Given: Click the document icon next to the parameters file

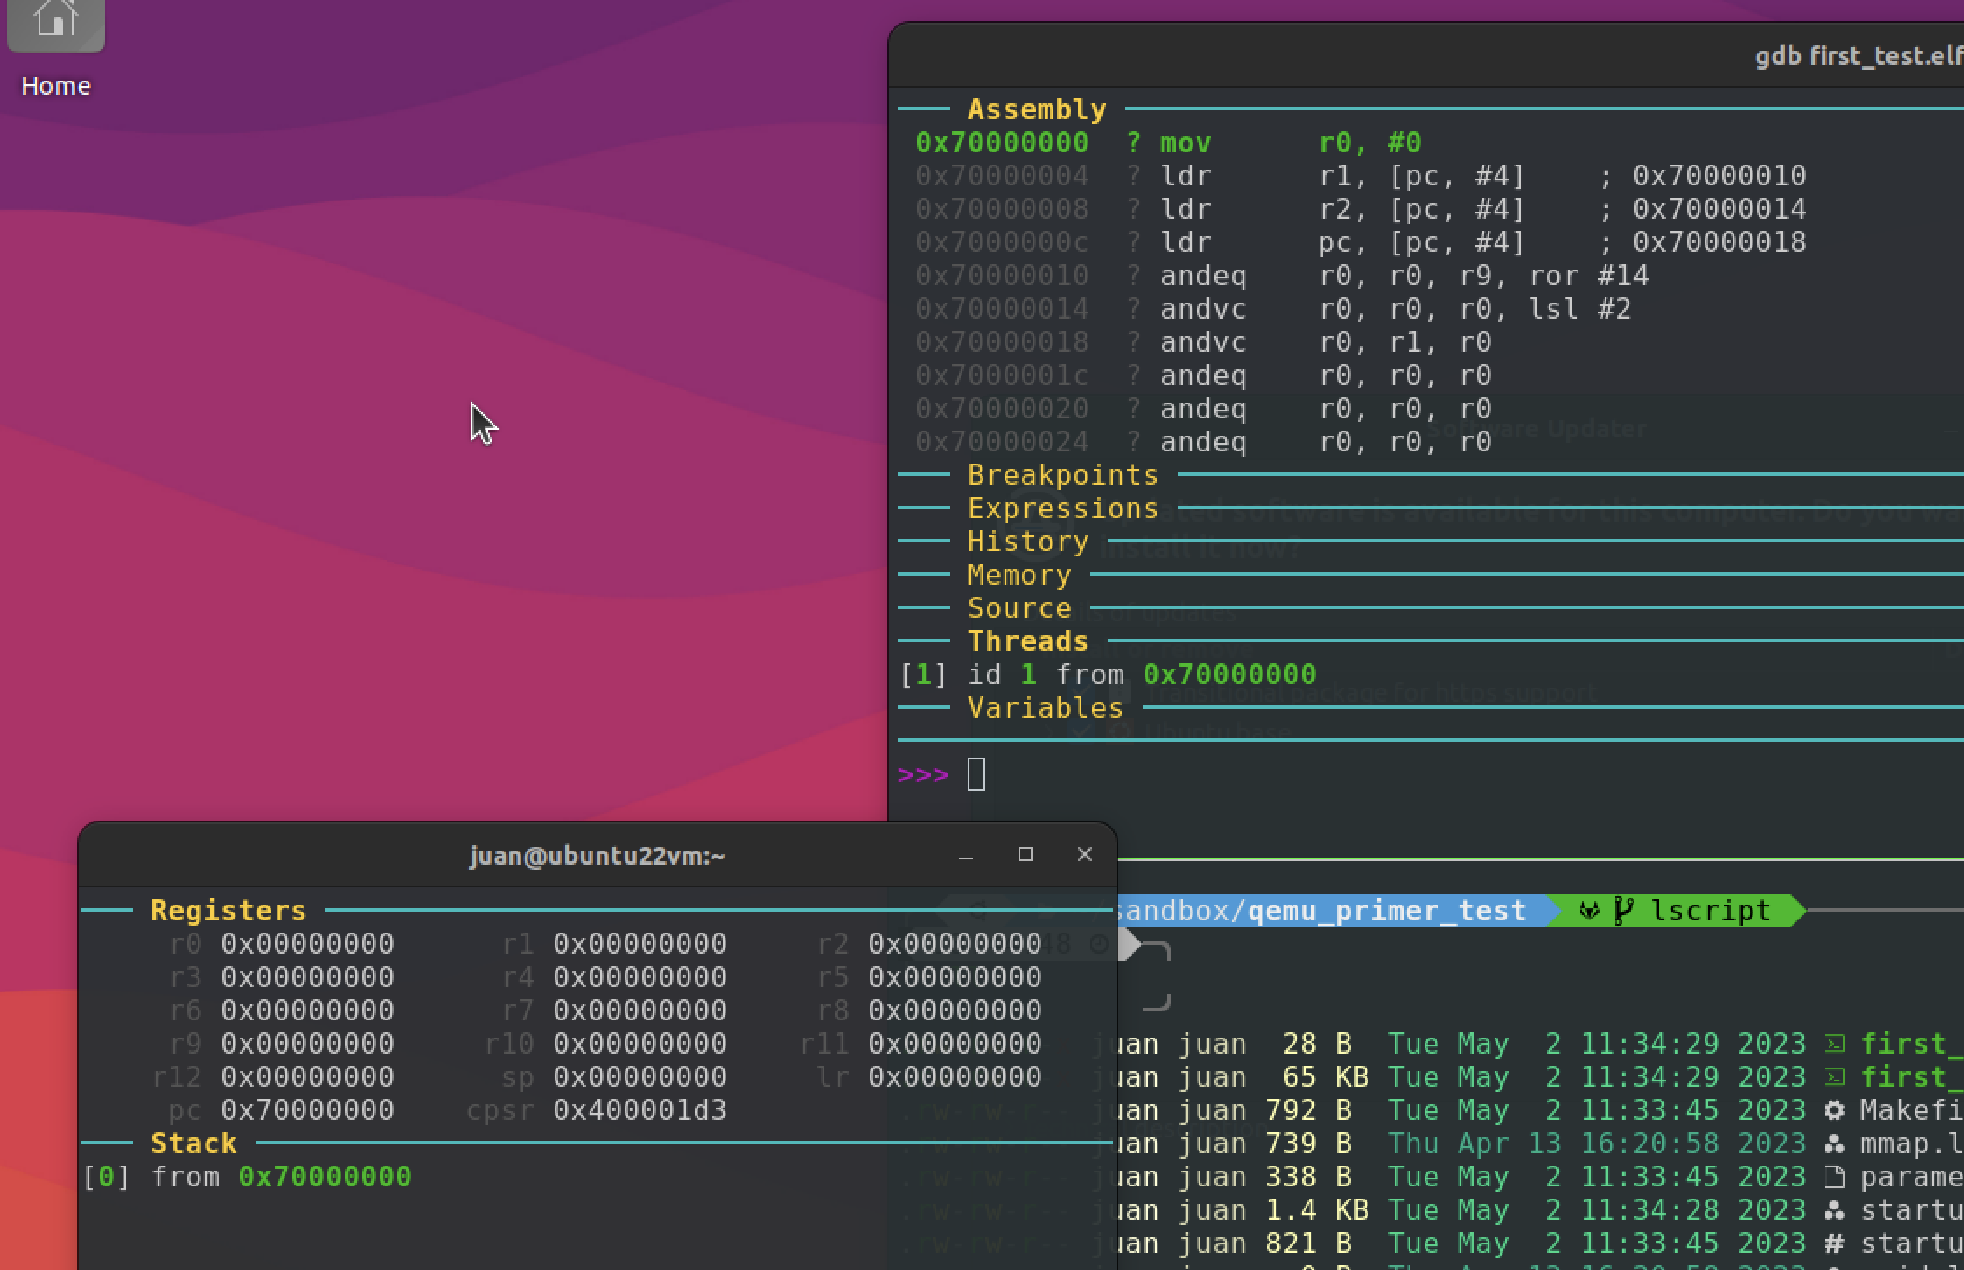Looking at the screenshot, I should [x=1835, y=1176].
